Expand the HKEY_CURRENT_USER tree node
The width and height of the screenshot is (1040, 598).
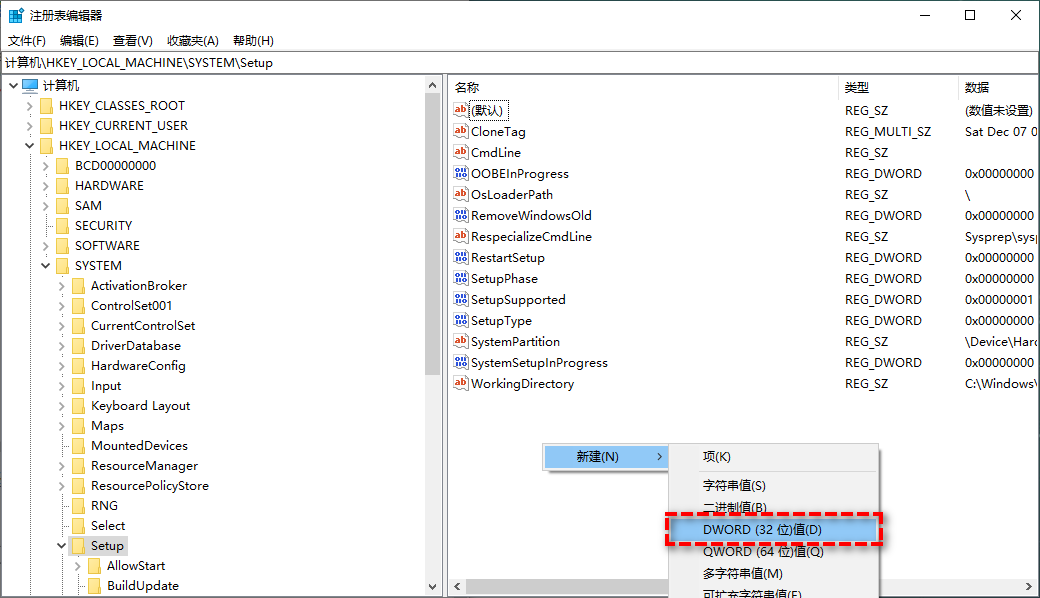pyautogui.click(x=30, y=125)
